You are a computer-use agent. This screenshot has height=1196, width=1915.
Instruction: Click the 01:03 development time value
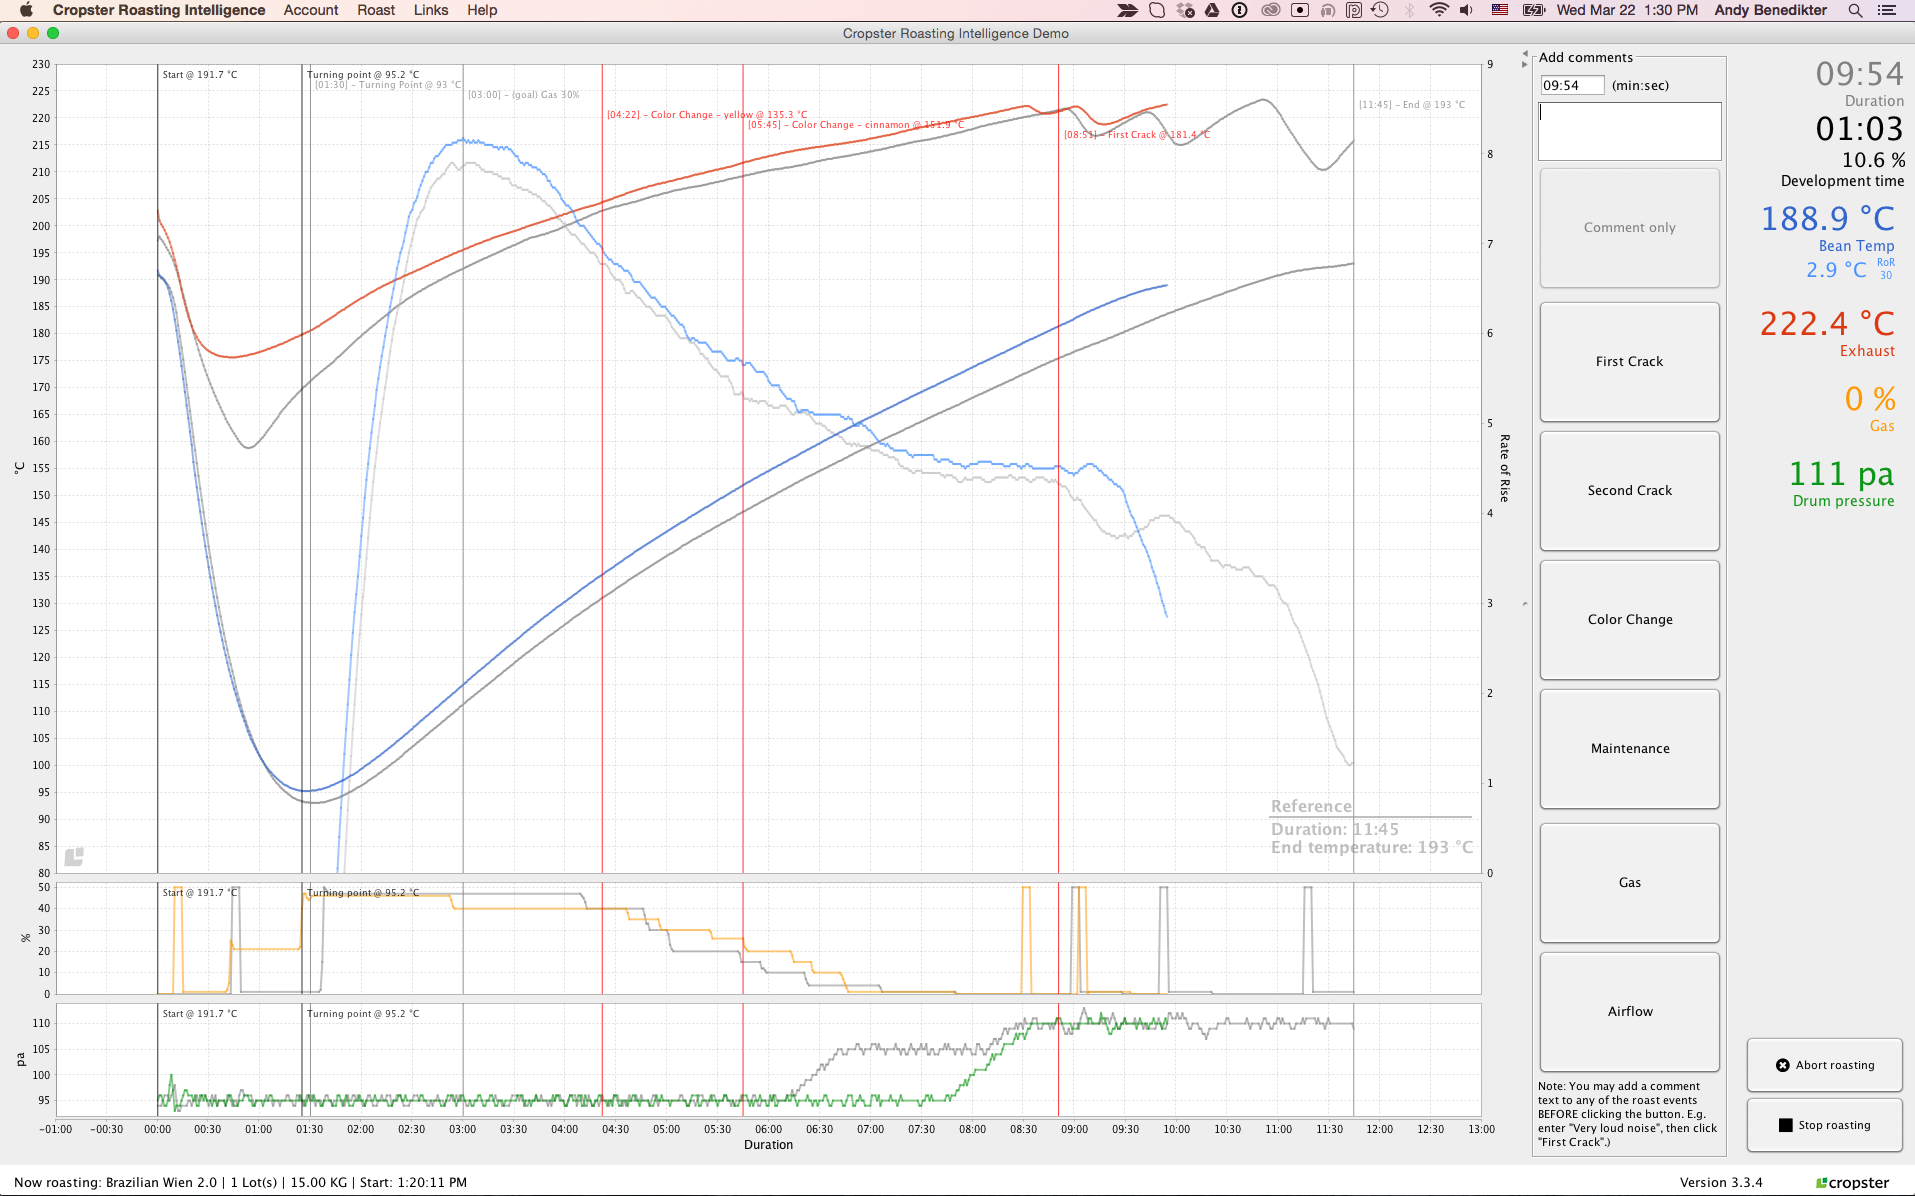point(1859,129)
